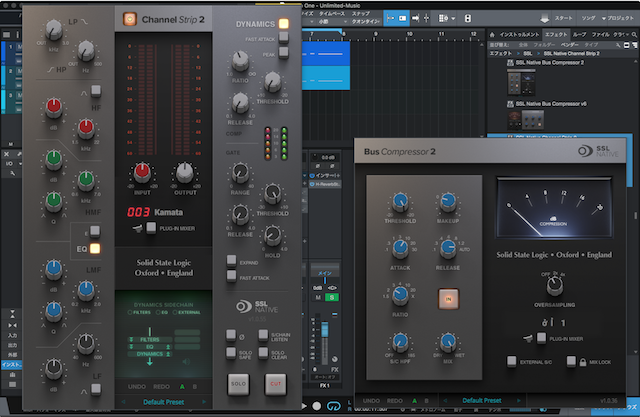Screen dimensions: 640x417
Task: Go to next preset arrow in Bus Compressor
Action: pos(519,401)
